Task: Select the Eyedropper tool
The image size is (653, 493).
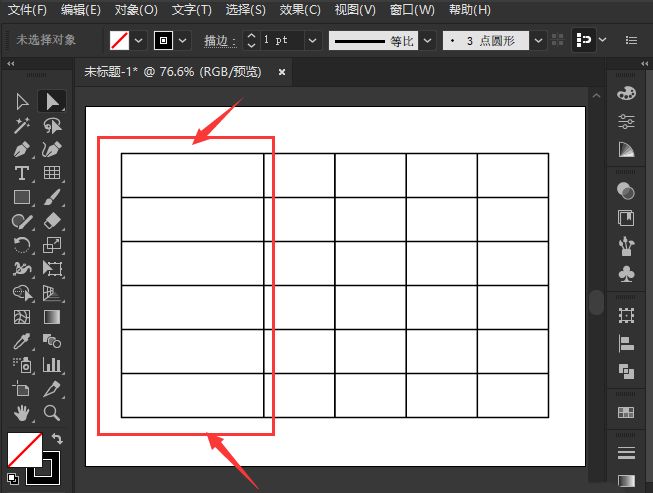Action: (22, 341)
